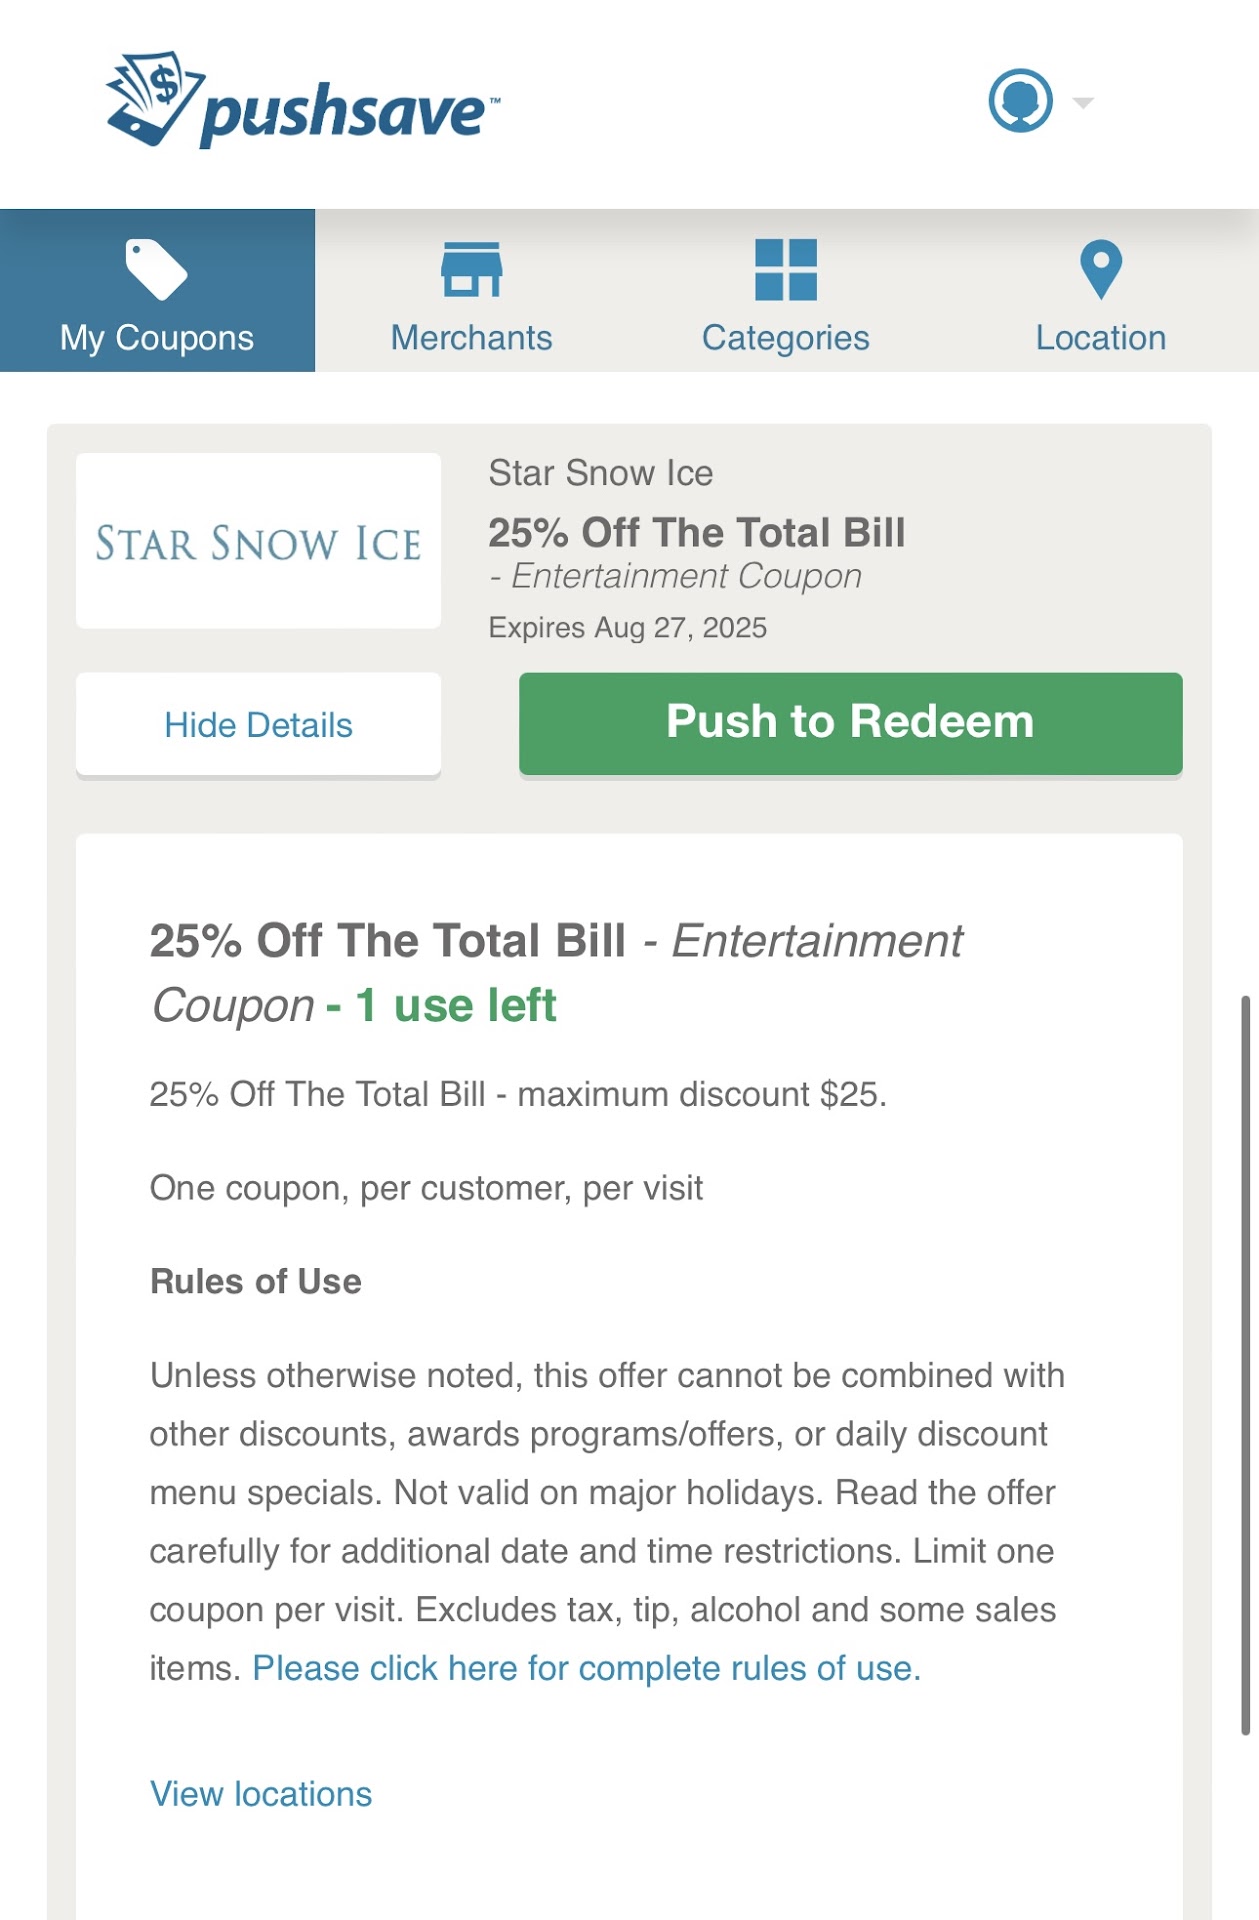Select the My Coupons tab label
This screenshot has height=1920, width=1259.
156,338
